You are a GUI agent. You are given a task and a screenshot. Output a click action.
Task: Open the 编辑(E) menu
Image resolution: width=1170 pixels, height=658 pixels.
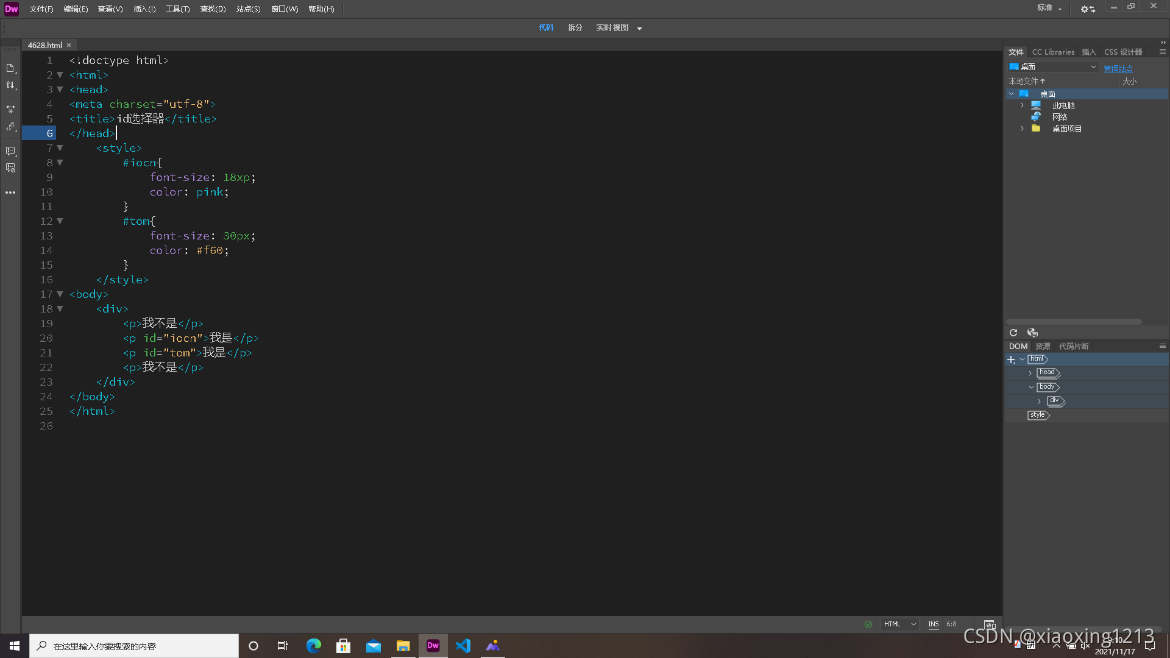(x=75, y=9)
